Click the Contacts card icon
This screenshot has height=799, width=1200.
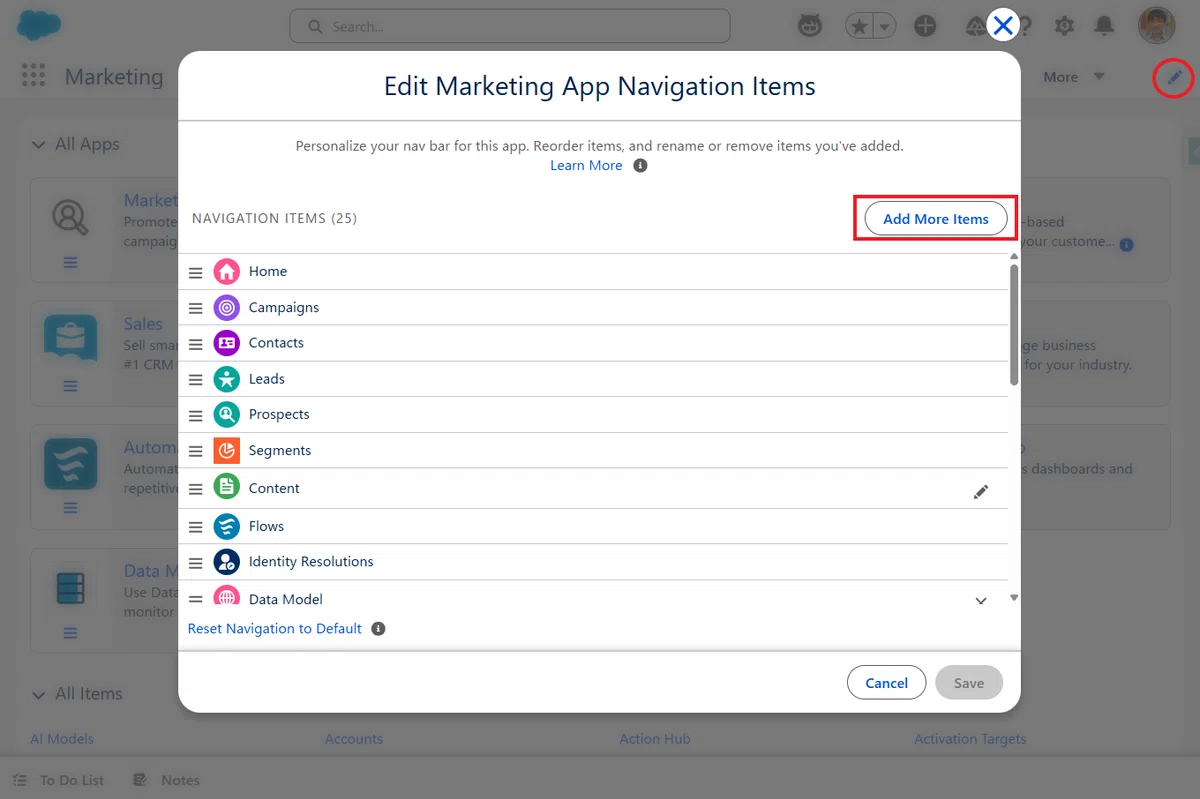coord(227,343)
